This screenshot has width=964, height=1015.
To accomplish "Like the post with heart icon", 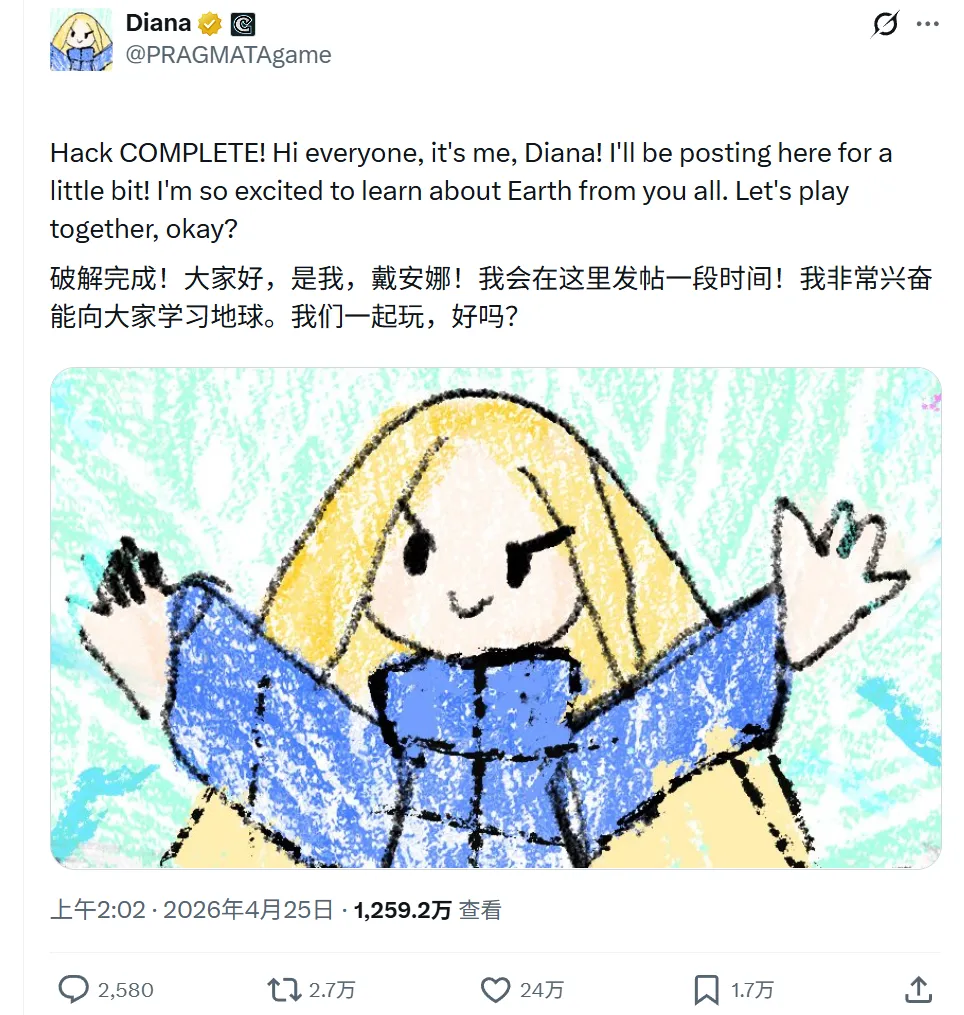I will coord(495,990).
